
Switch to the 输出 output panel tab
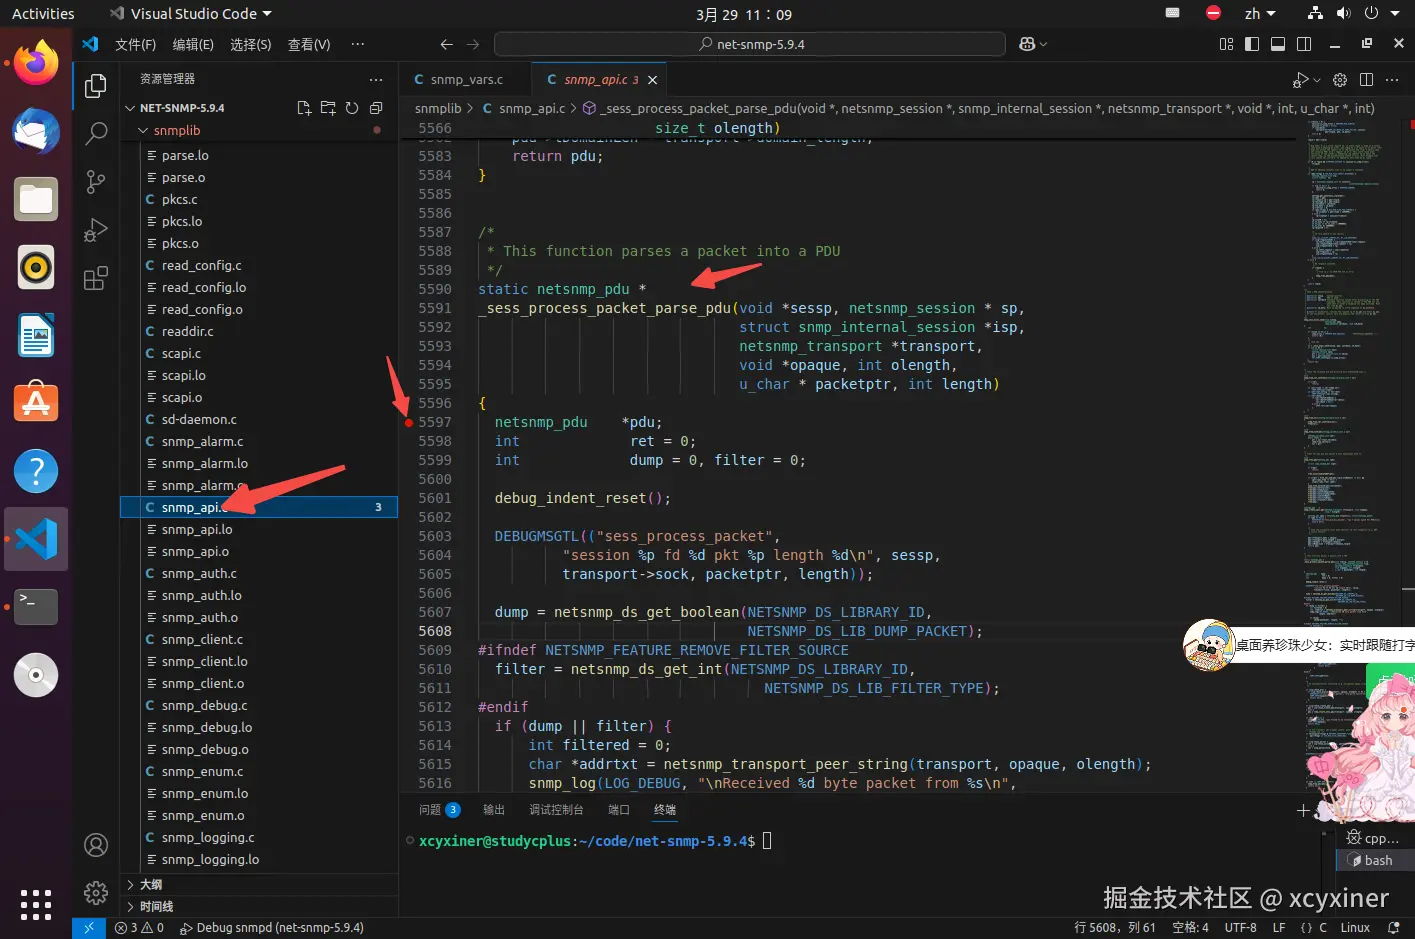pos(494,810)
